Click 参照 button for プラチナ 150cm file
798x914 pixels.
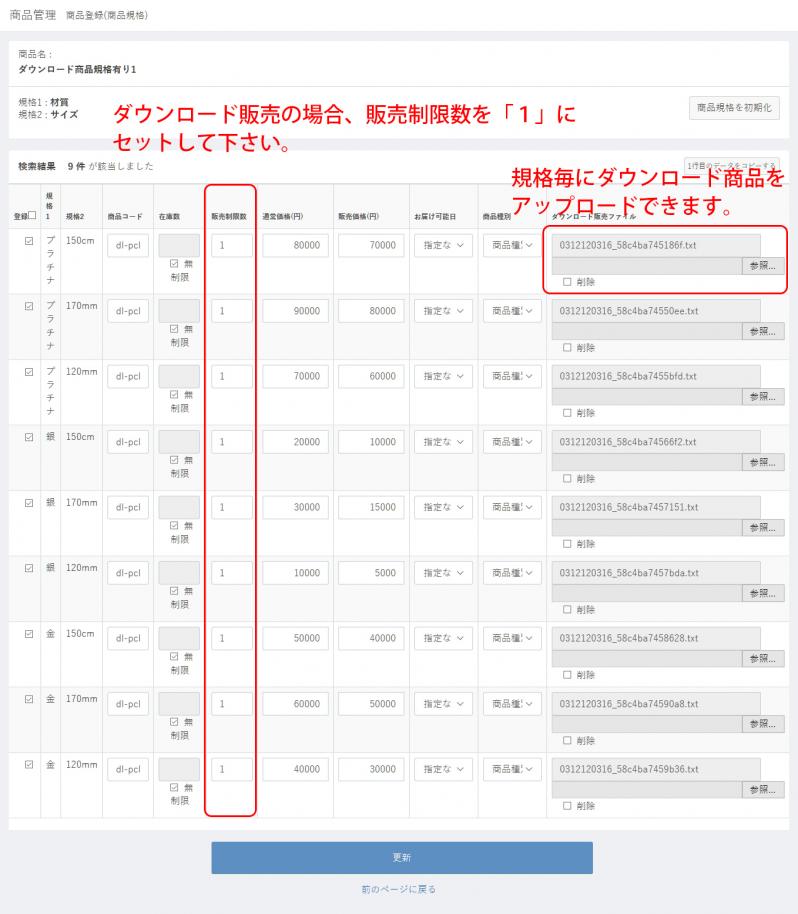click(763, 265)
